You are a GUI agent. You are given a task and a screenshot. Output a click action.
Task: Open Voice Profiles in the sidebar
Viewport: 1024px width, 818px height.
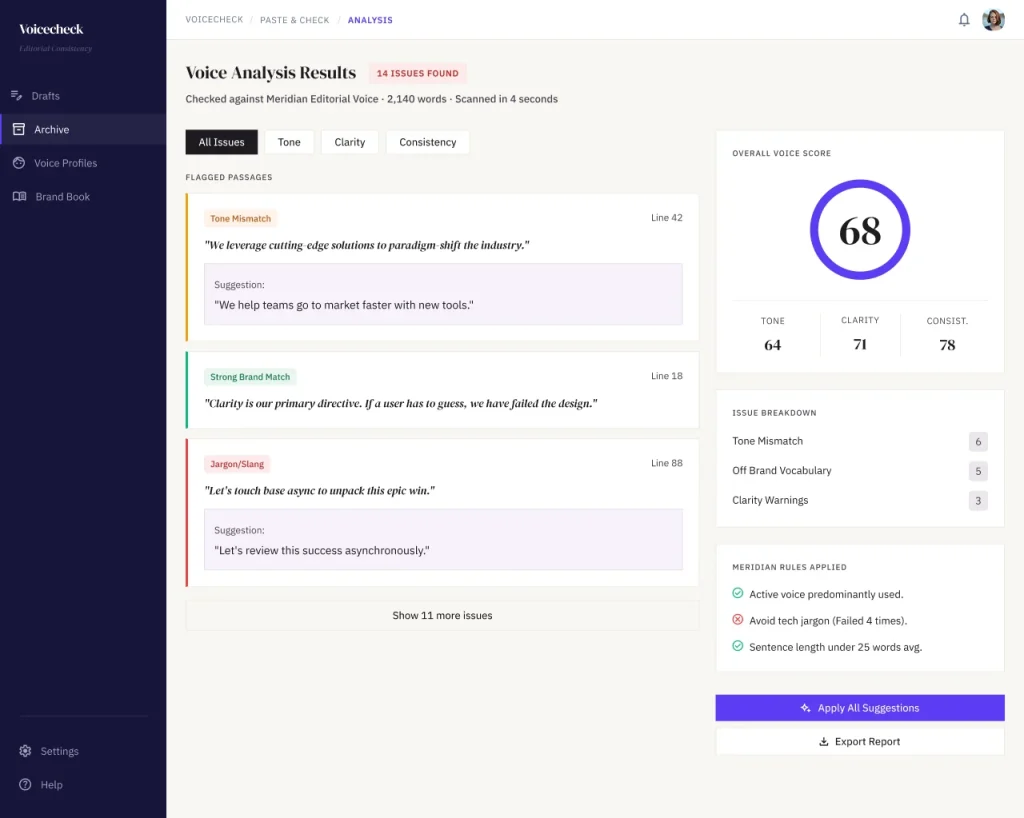(83, 163)
